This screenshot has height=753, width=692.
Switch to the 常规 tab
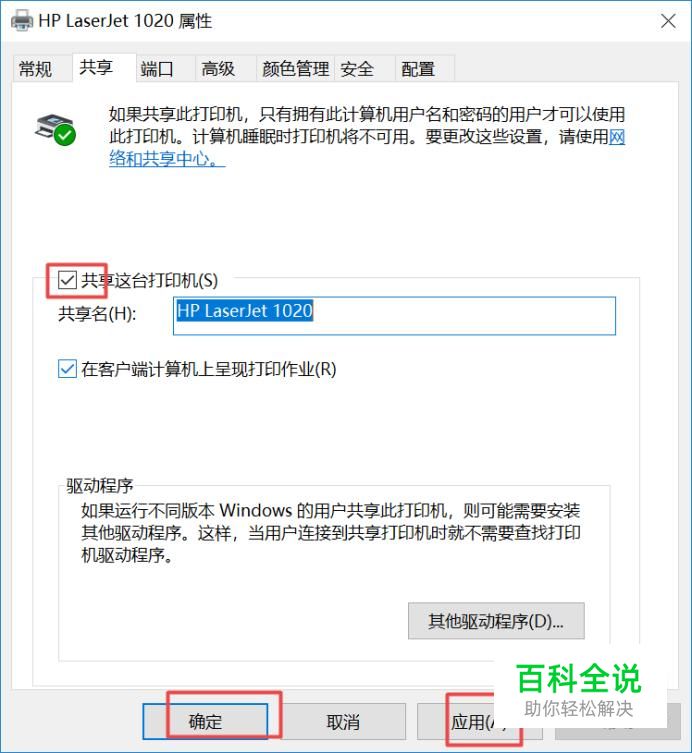point(36,69)
